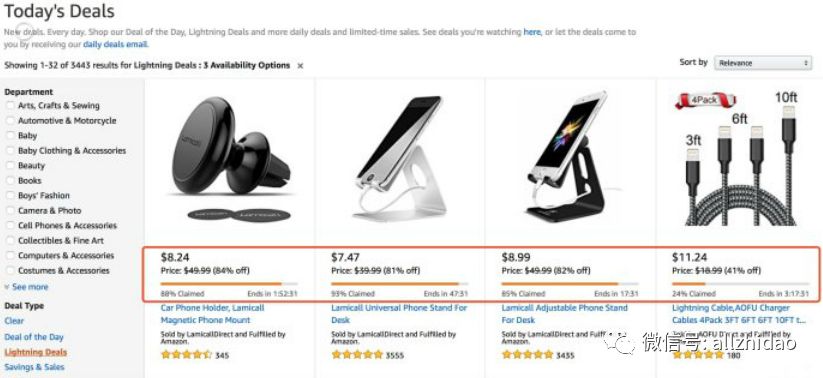Image resolution: width=823 pixels, height=378 pixels.
Task: Check the Arts, Crafts & Sewing checkbox
Action: point(10,106)
